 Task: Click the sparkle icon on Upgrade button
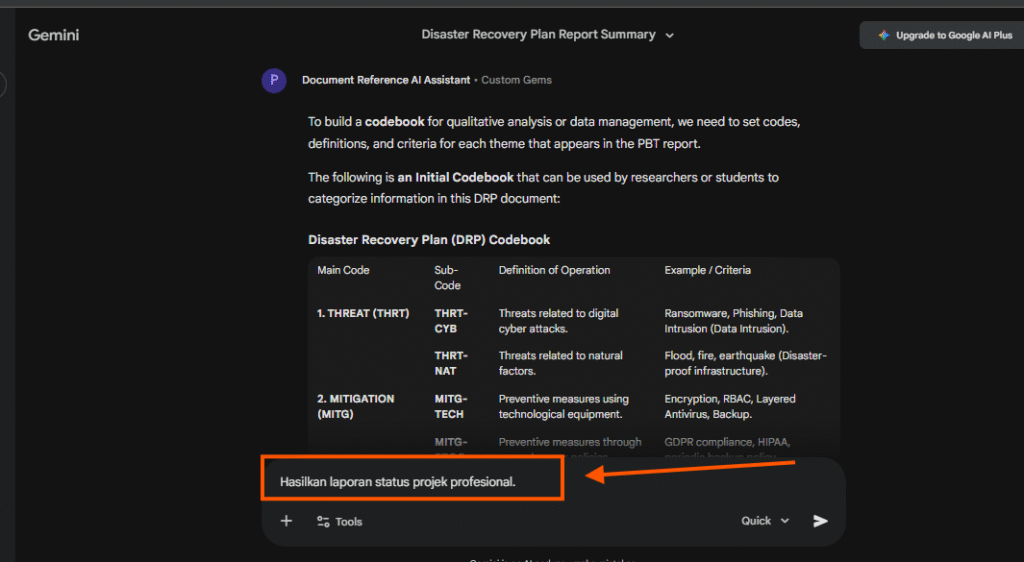pyautogui.click(x=883, y=35)
